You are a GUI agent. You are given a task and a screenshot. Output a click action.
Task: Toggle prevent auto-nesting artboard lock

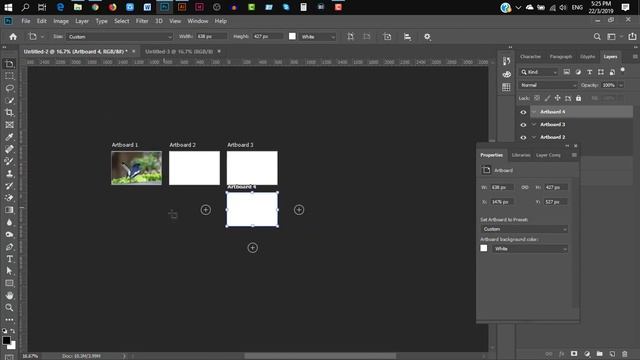tap(568, 98)
